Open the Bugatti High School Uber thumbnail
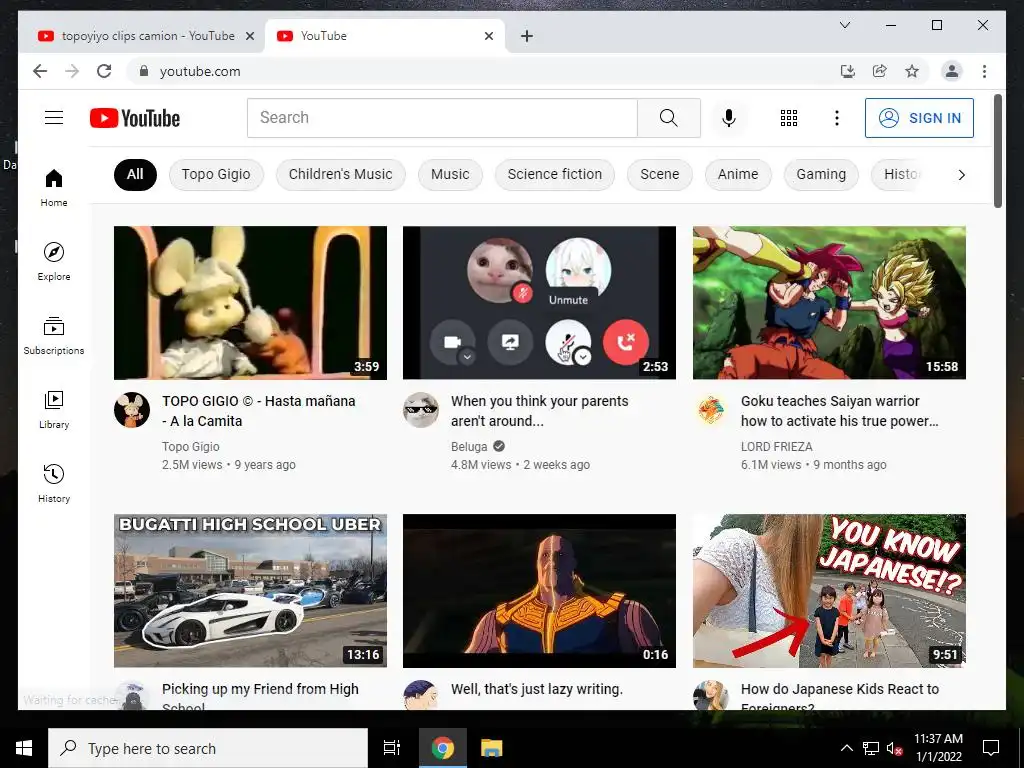 (250, 590)
